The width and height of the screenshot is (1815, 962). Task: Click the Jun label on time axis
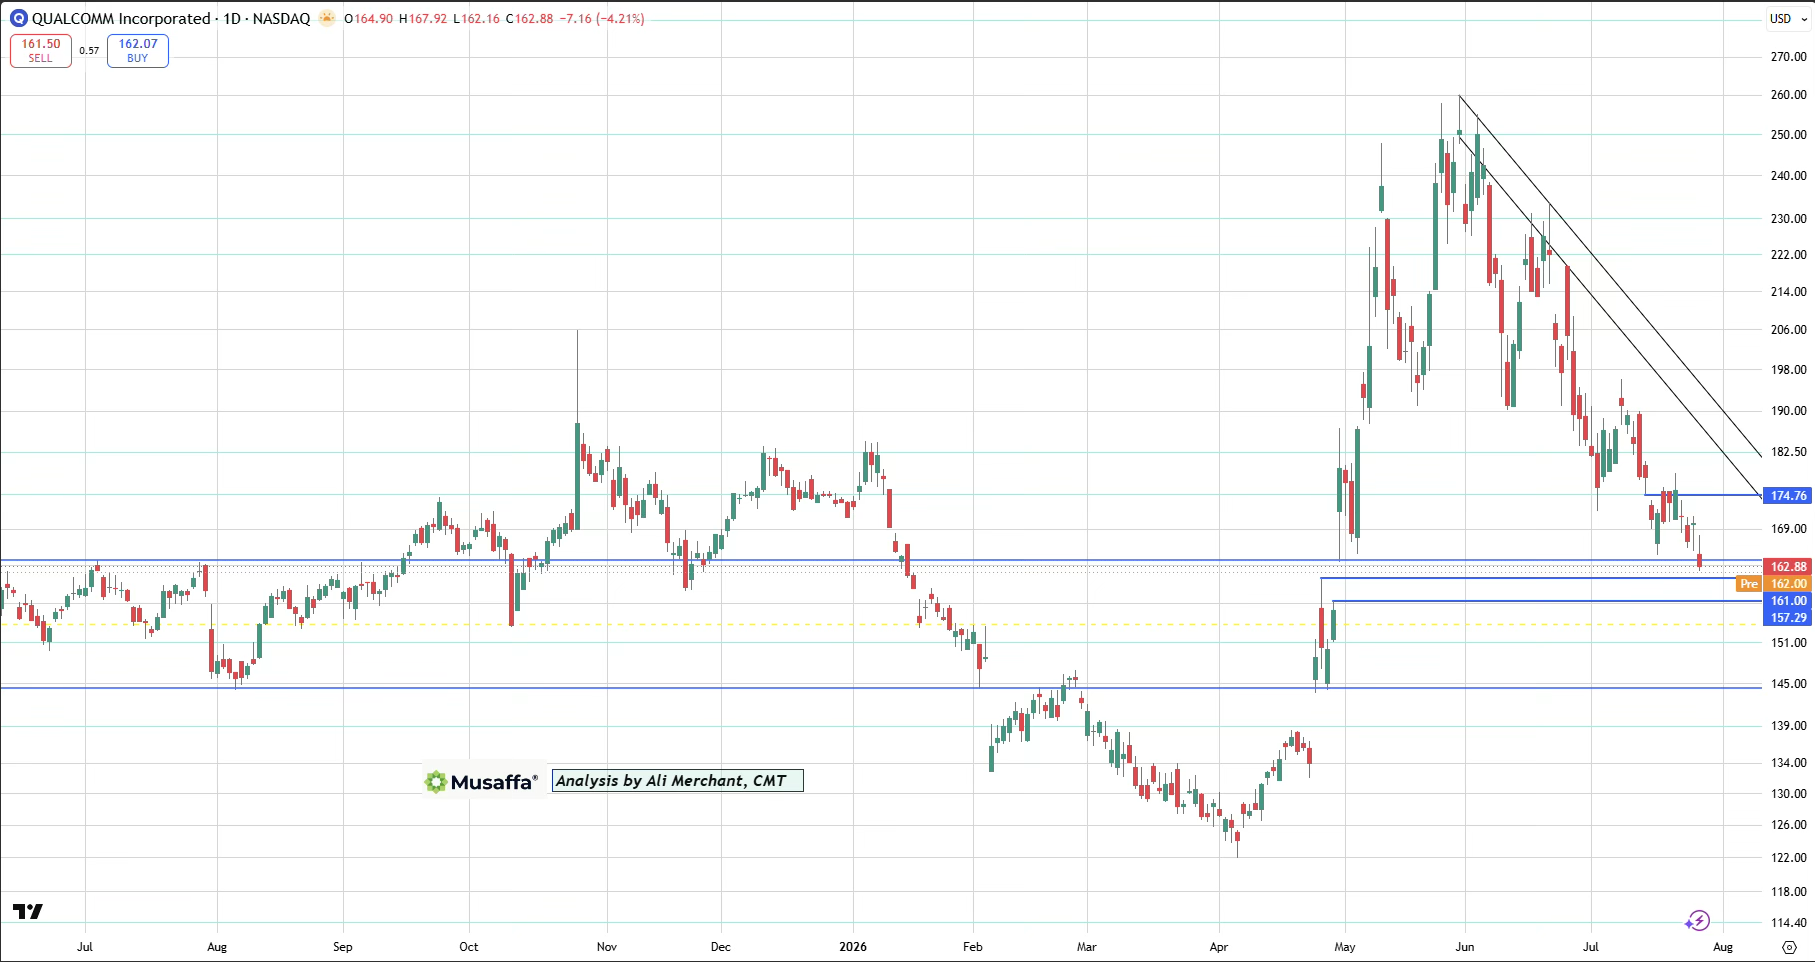click(x=1465, y=947)
